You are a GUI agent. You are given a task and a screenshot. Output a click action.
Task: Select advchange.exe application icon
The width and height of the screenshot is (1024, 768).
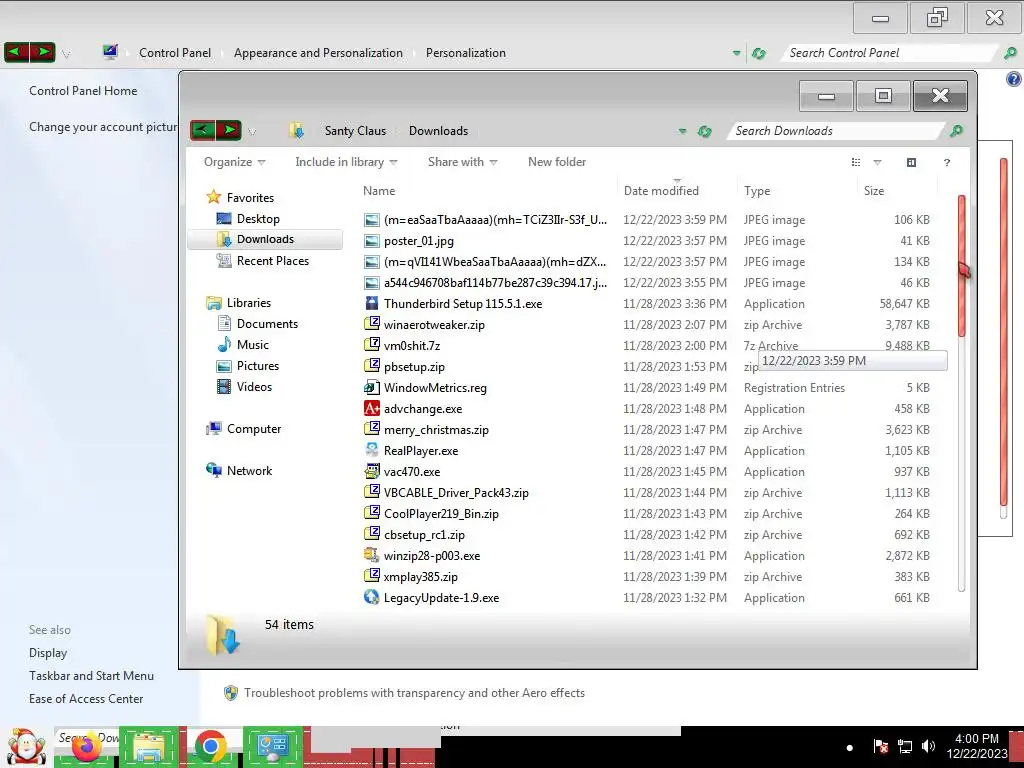[x=372, y=409]
